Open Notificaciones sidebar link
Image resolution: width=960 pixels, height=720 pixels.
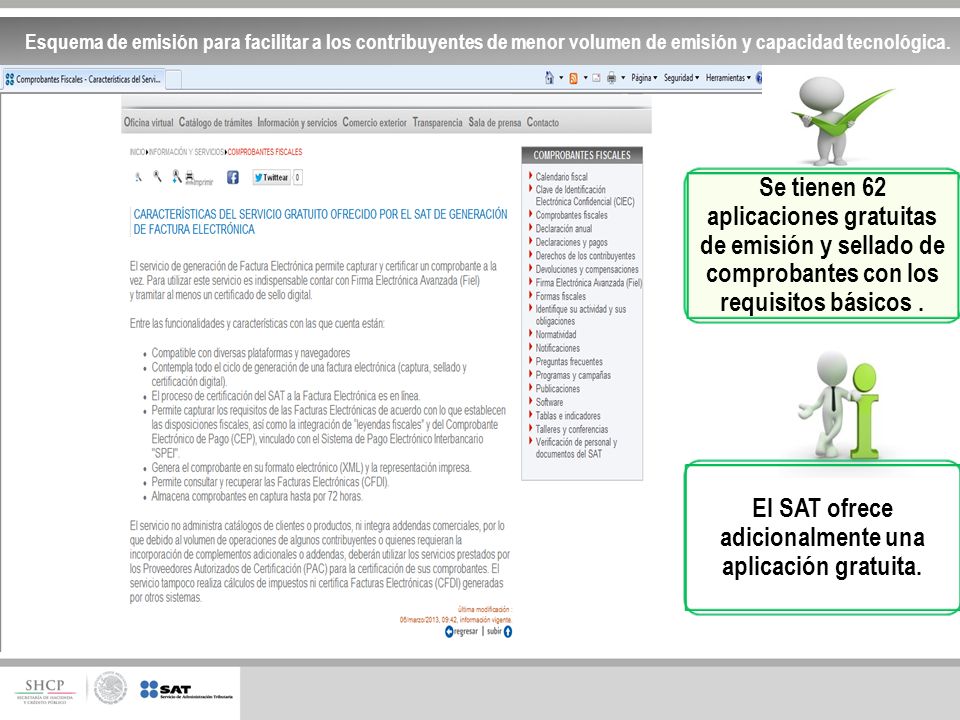click(x=557, y=348)
